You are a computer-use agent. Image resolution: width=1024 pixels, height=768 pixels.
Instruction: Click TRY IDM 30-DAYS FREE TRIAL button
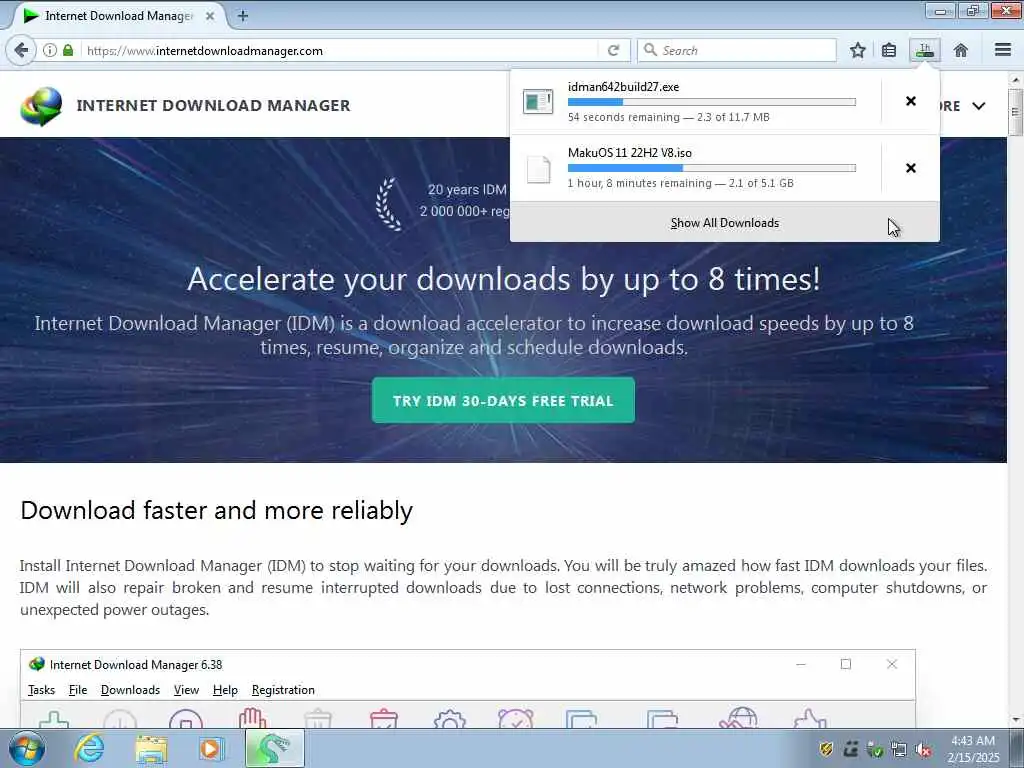[x=503, y=400]
